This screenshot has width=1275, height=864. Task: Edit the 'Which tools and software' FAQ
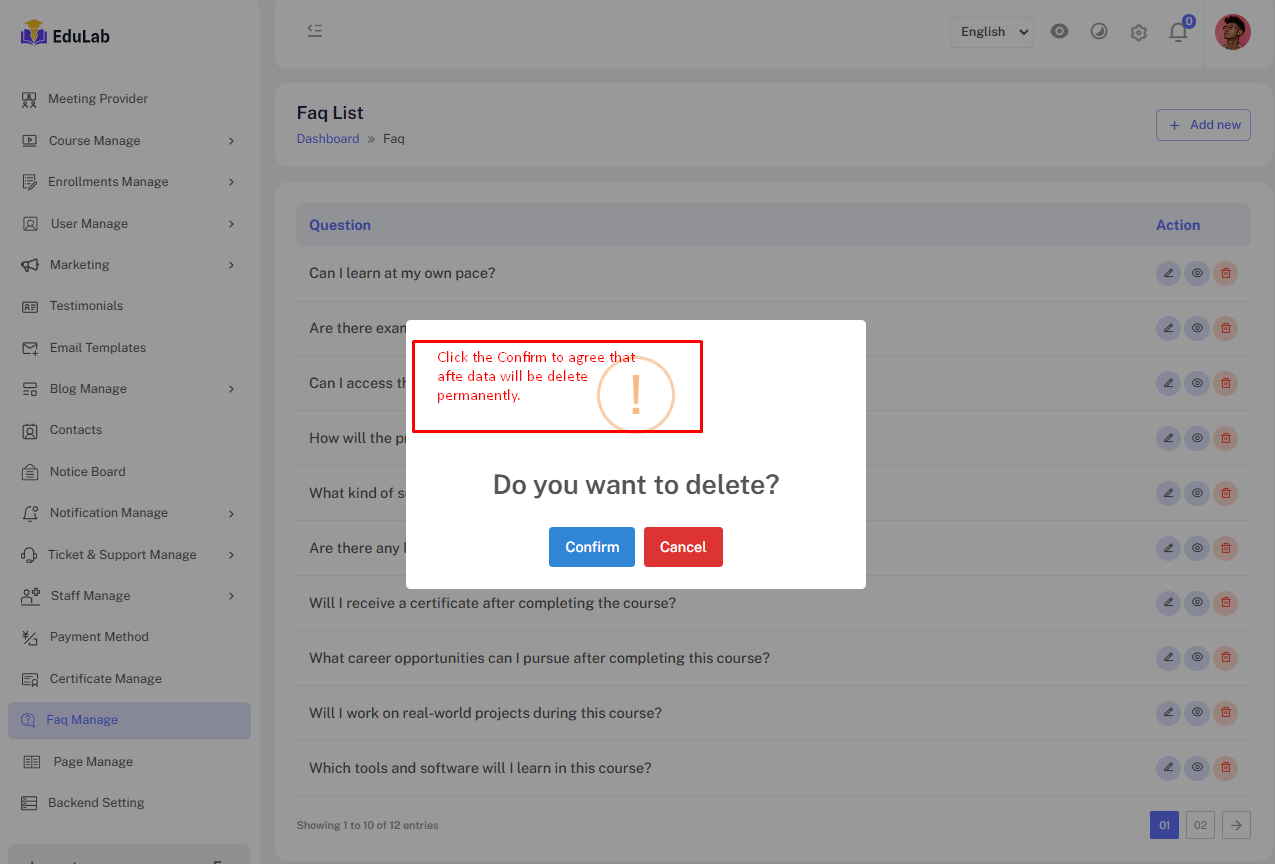pyautogui.click(x=1168, y=768)
